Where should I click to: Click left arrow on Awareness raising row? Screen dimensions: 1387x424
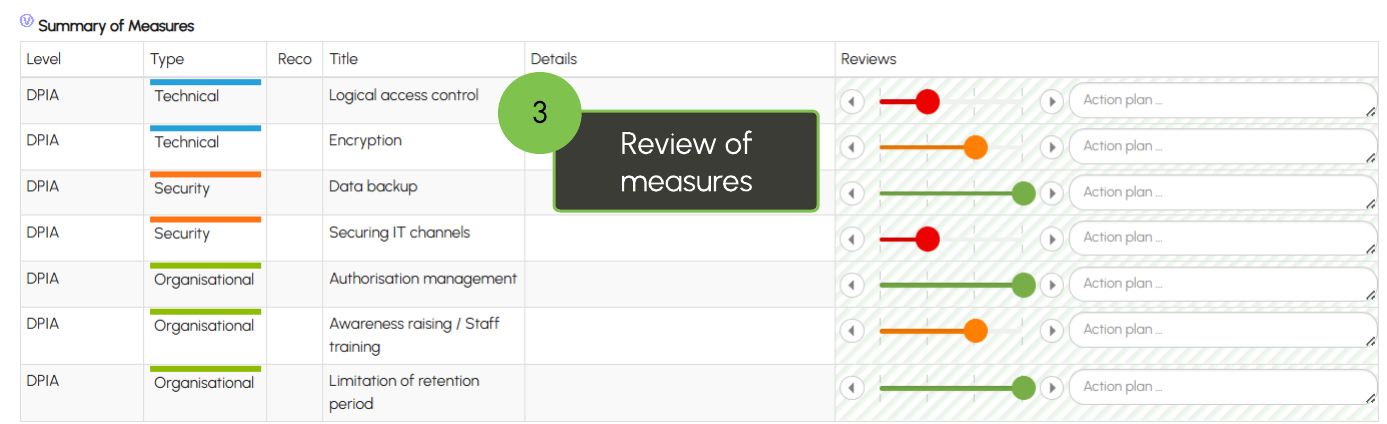(851, 331)
